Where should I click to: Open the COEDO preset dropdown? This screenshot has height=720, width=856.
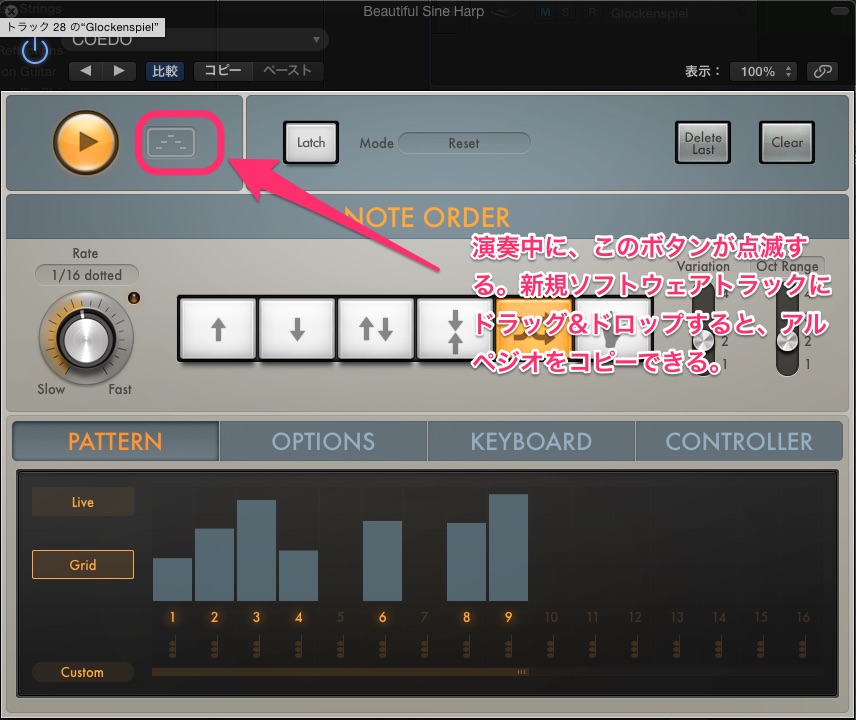coord(194,40)
